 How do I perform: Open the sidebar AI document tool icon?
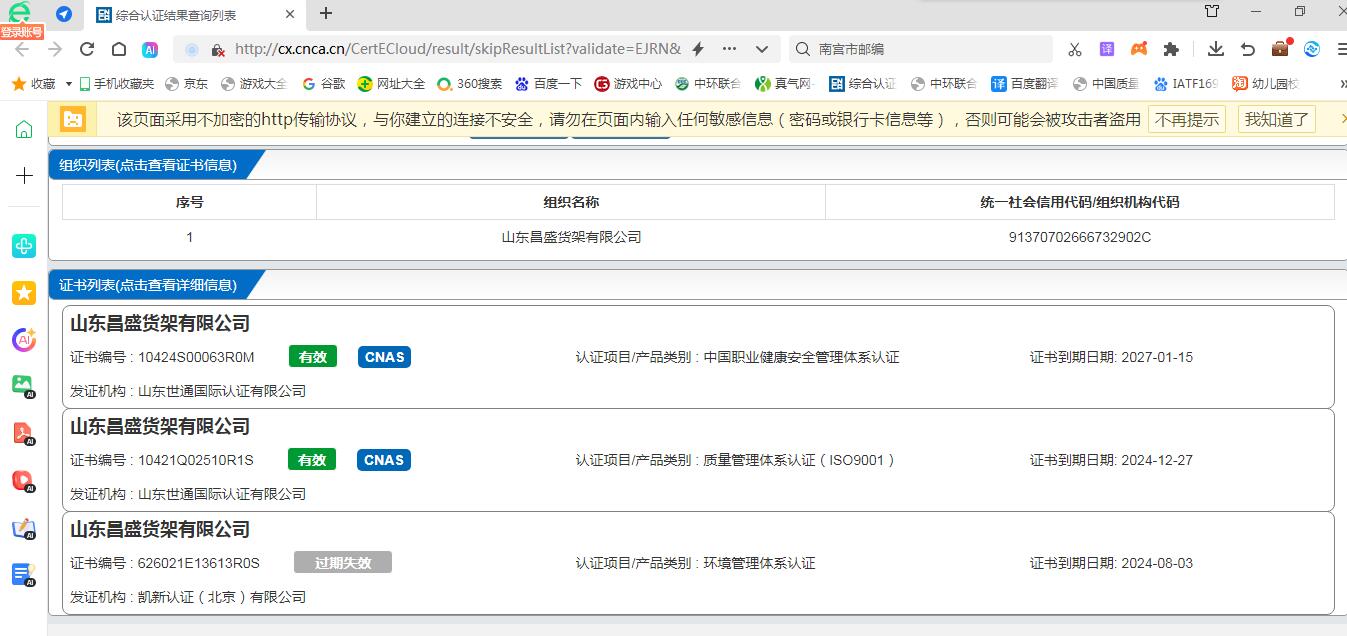[x=24, y=574]
